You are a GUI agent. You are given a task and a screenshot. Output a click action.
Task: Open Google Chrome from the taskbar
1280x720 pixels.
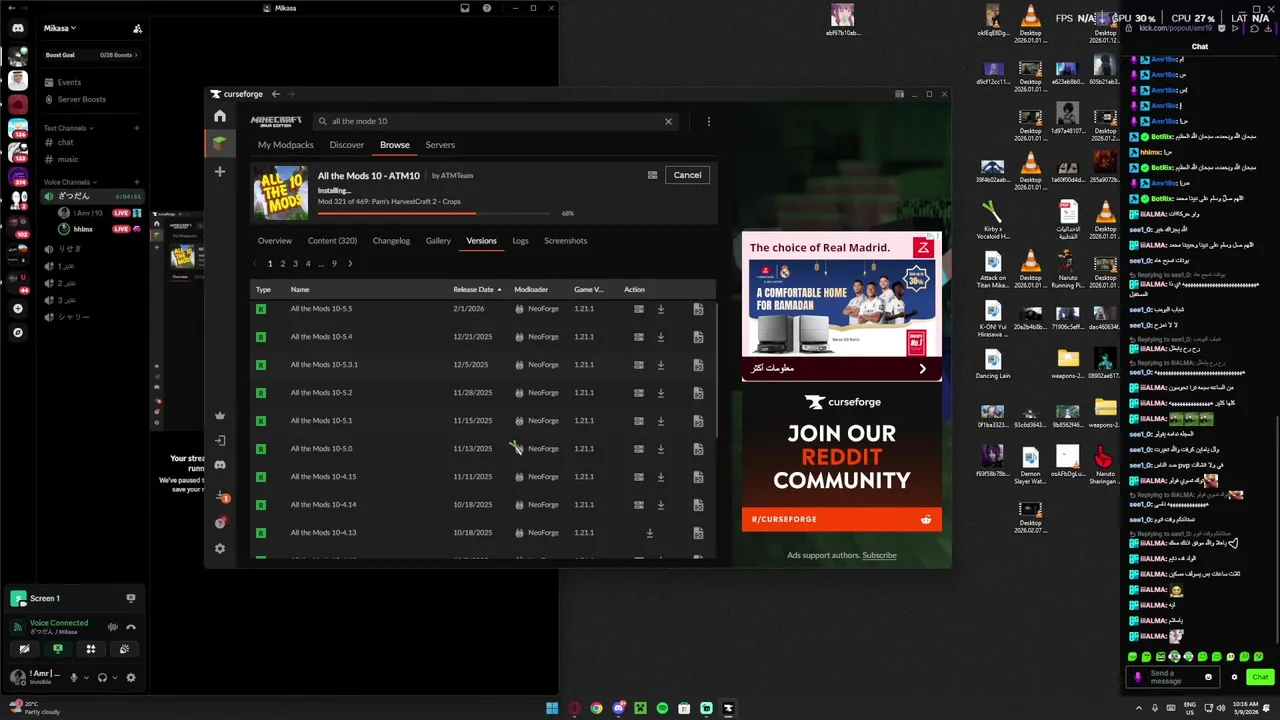596,708
